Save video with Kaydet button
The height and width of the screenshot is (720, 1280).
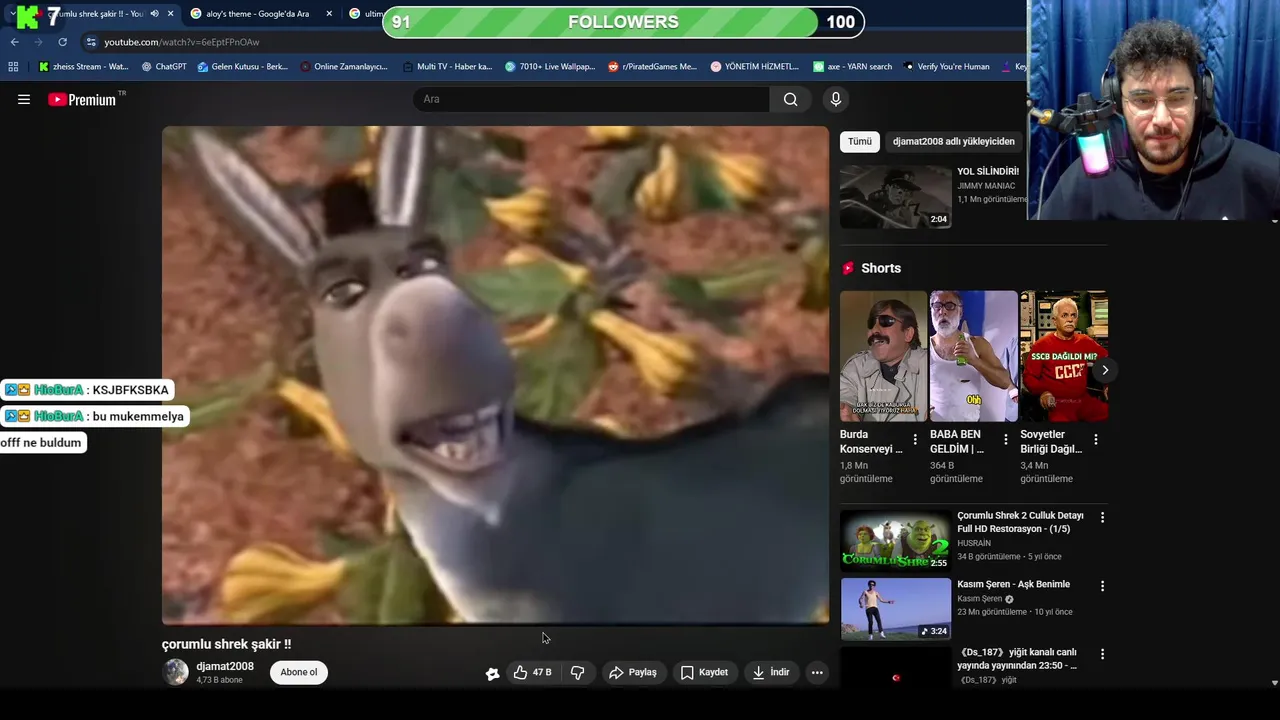[704, 672]
